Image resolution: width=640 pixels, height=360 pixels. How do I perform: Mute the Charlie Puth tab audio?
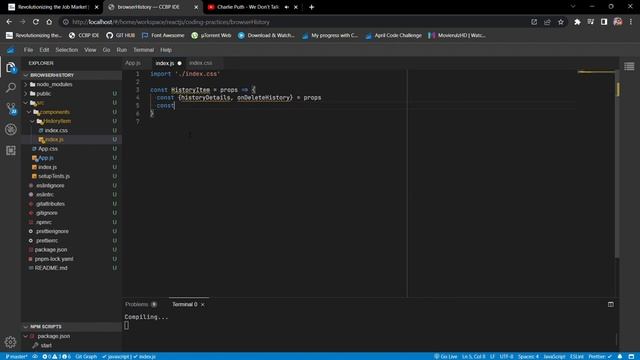(x=287, y=7)
